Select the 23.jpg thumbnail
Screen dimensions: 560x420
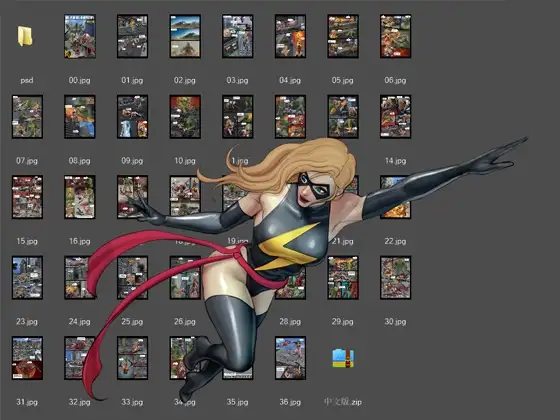(27, 278)
